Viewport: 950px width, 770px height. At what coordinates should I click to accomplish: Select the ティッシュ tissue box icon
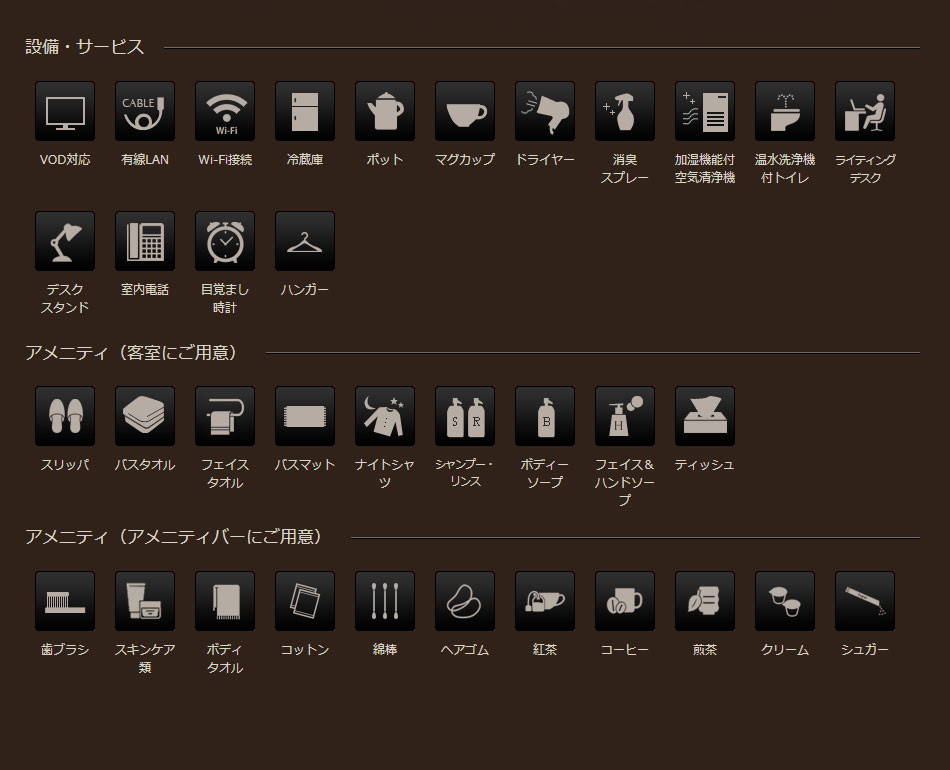705,416
